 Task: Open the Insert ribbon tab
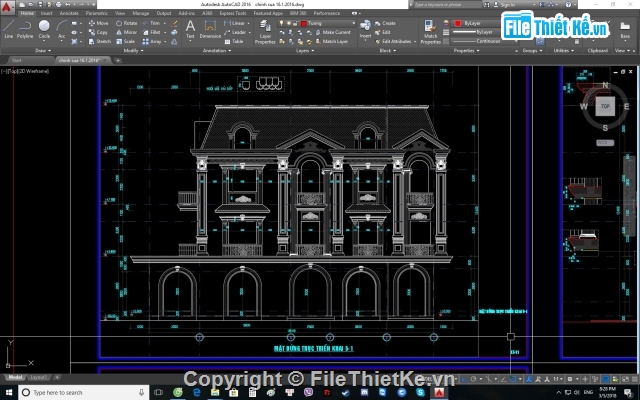pyautogui.click(x=47, y=13)
